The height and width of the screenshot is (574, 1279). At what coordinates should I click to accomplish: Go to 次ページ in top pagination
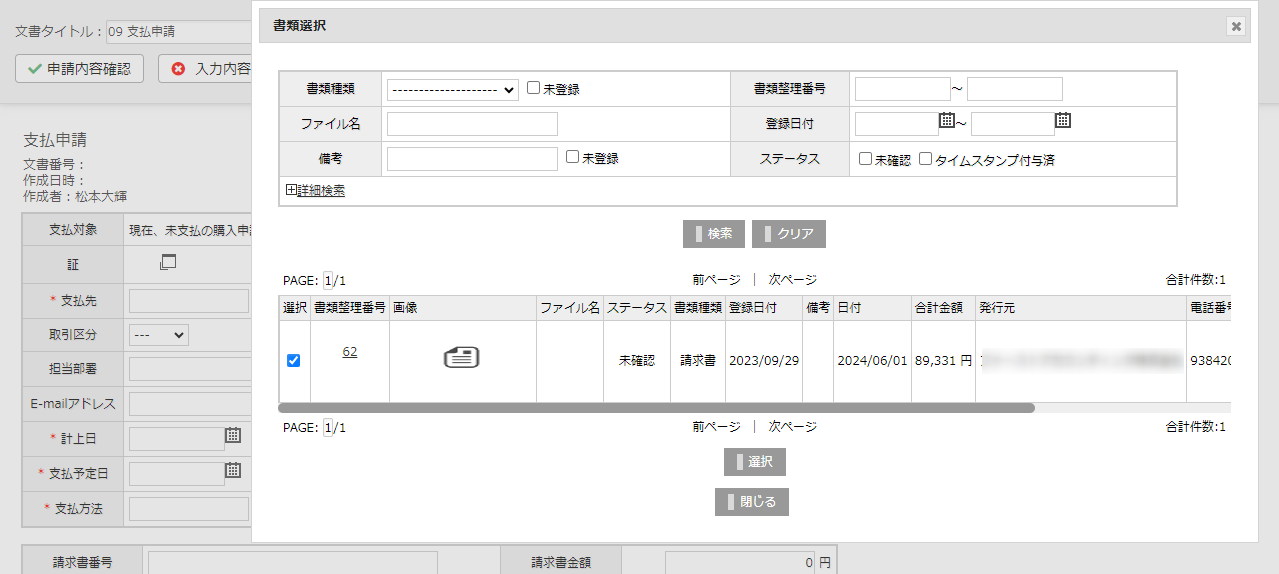tap(792, 280)
